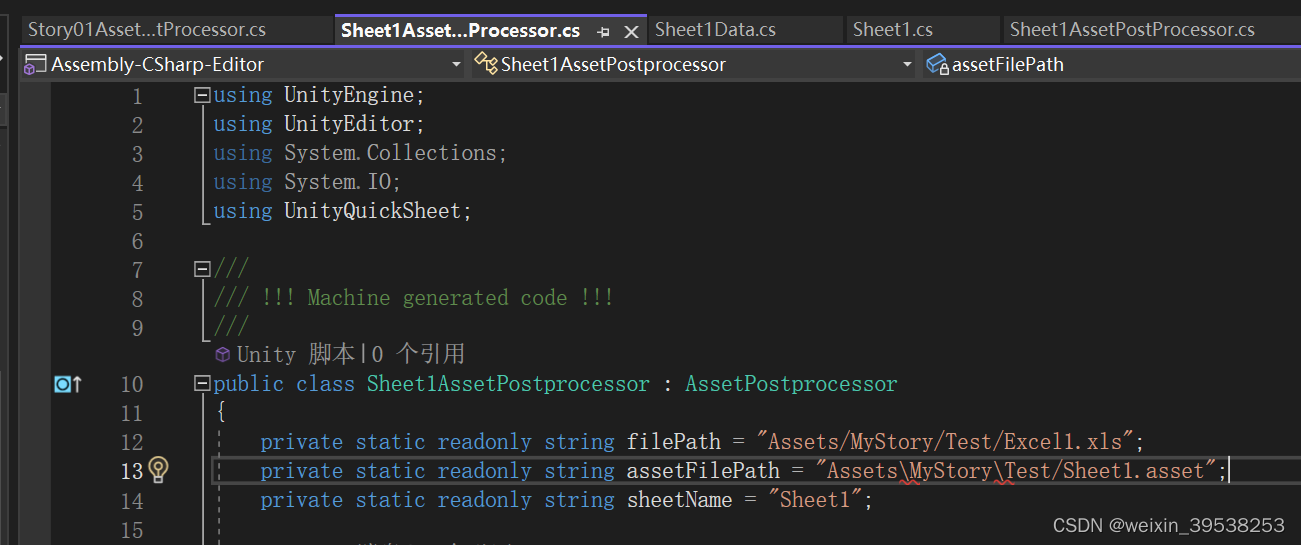Switch to the Sheet1.cs tab

tap(893, 30)
